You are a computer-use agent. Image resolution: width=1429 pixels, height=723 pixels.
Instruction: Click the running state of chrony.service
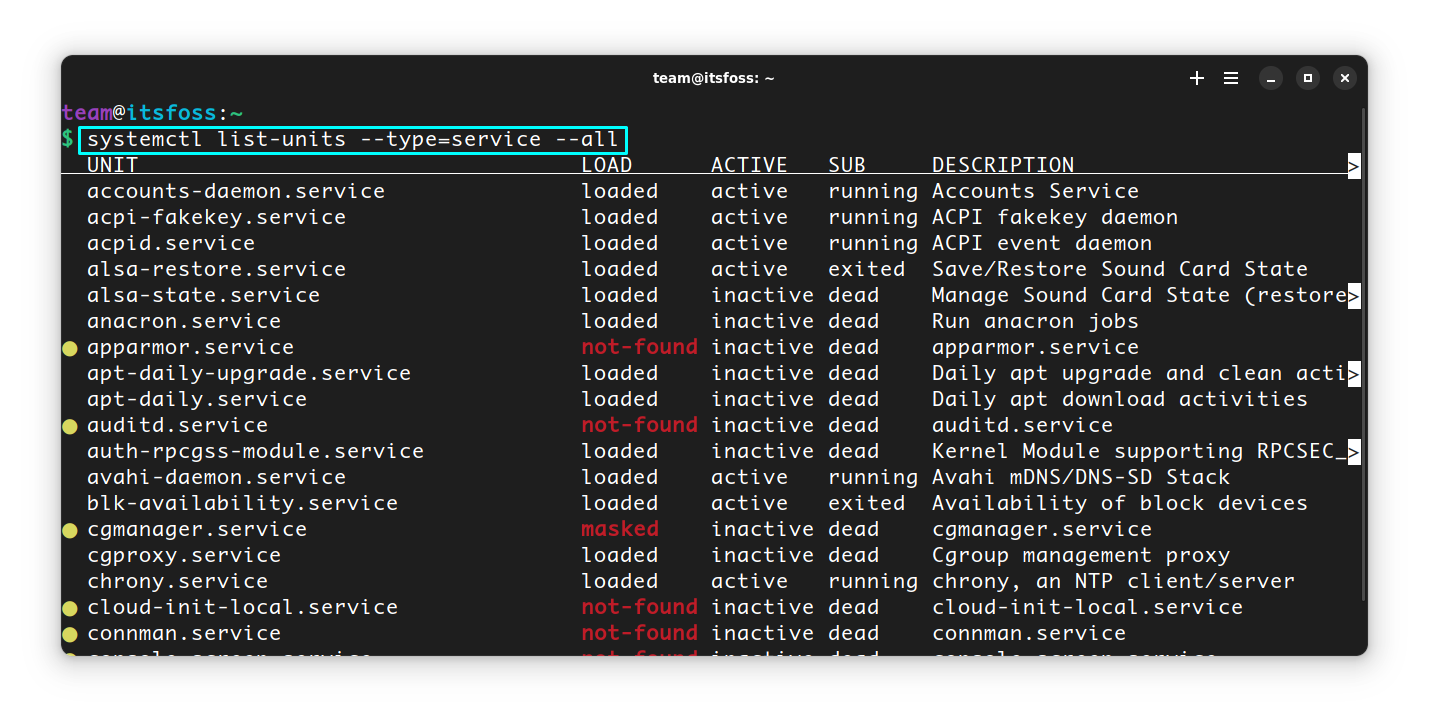point(872,581)
